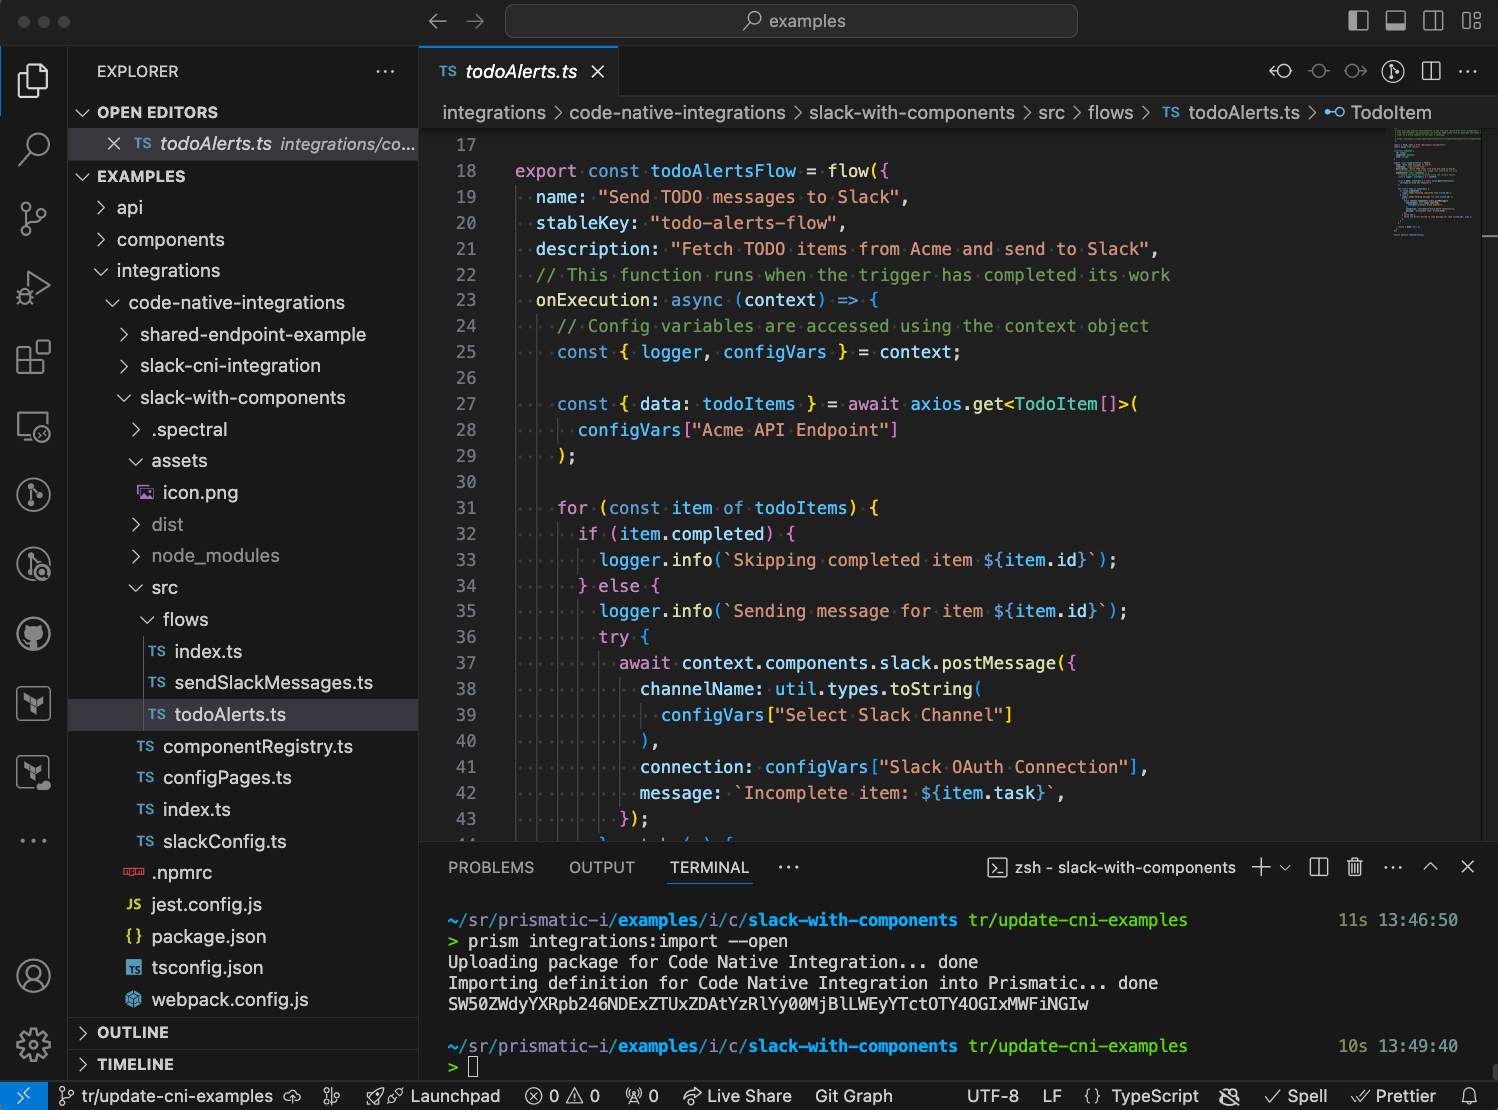
Task: Toggle the primary sidebar visibility
Action: pos(1357,20)
